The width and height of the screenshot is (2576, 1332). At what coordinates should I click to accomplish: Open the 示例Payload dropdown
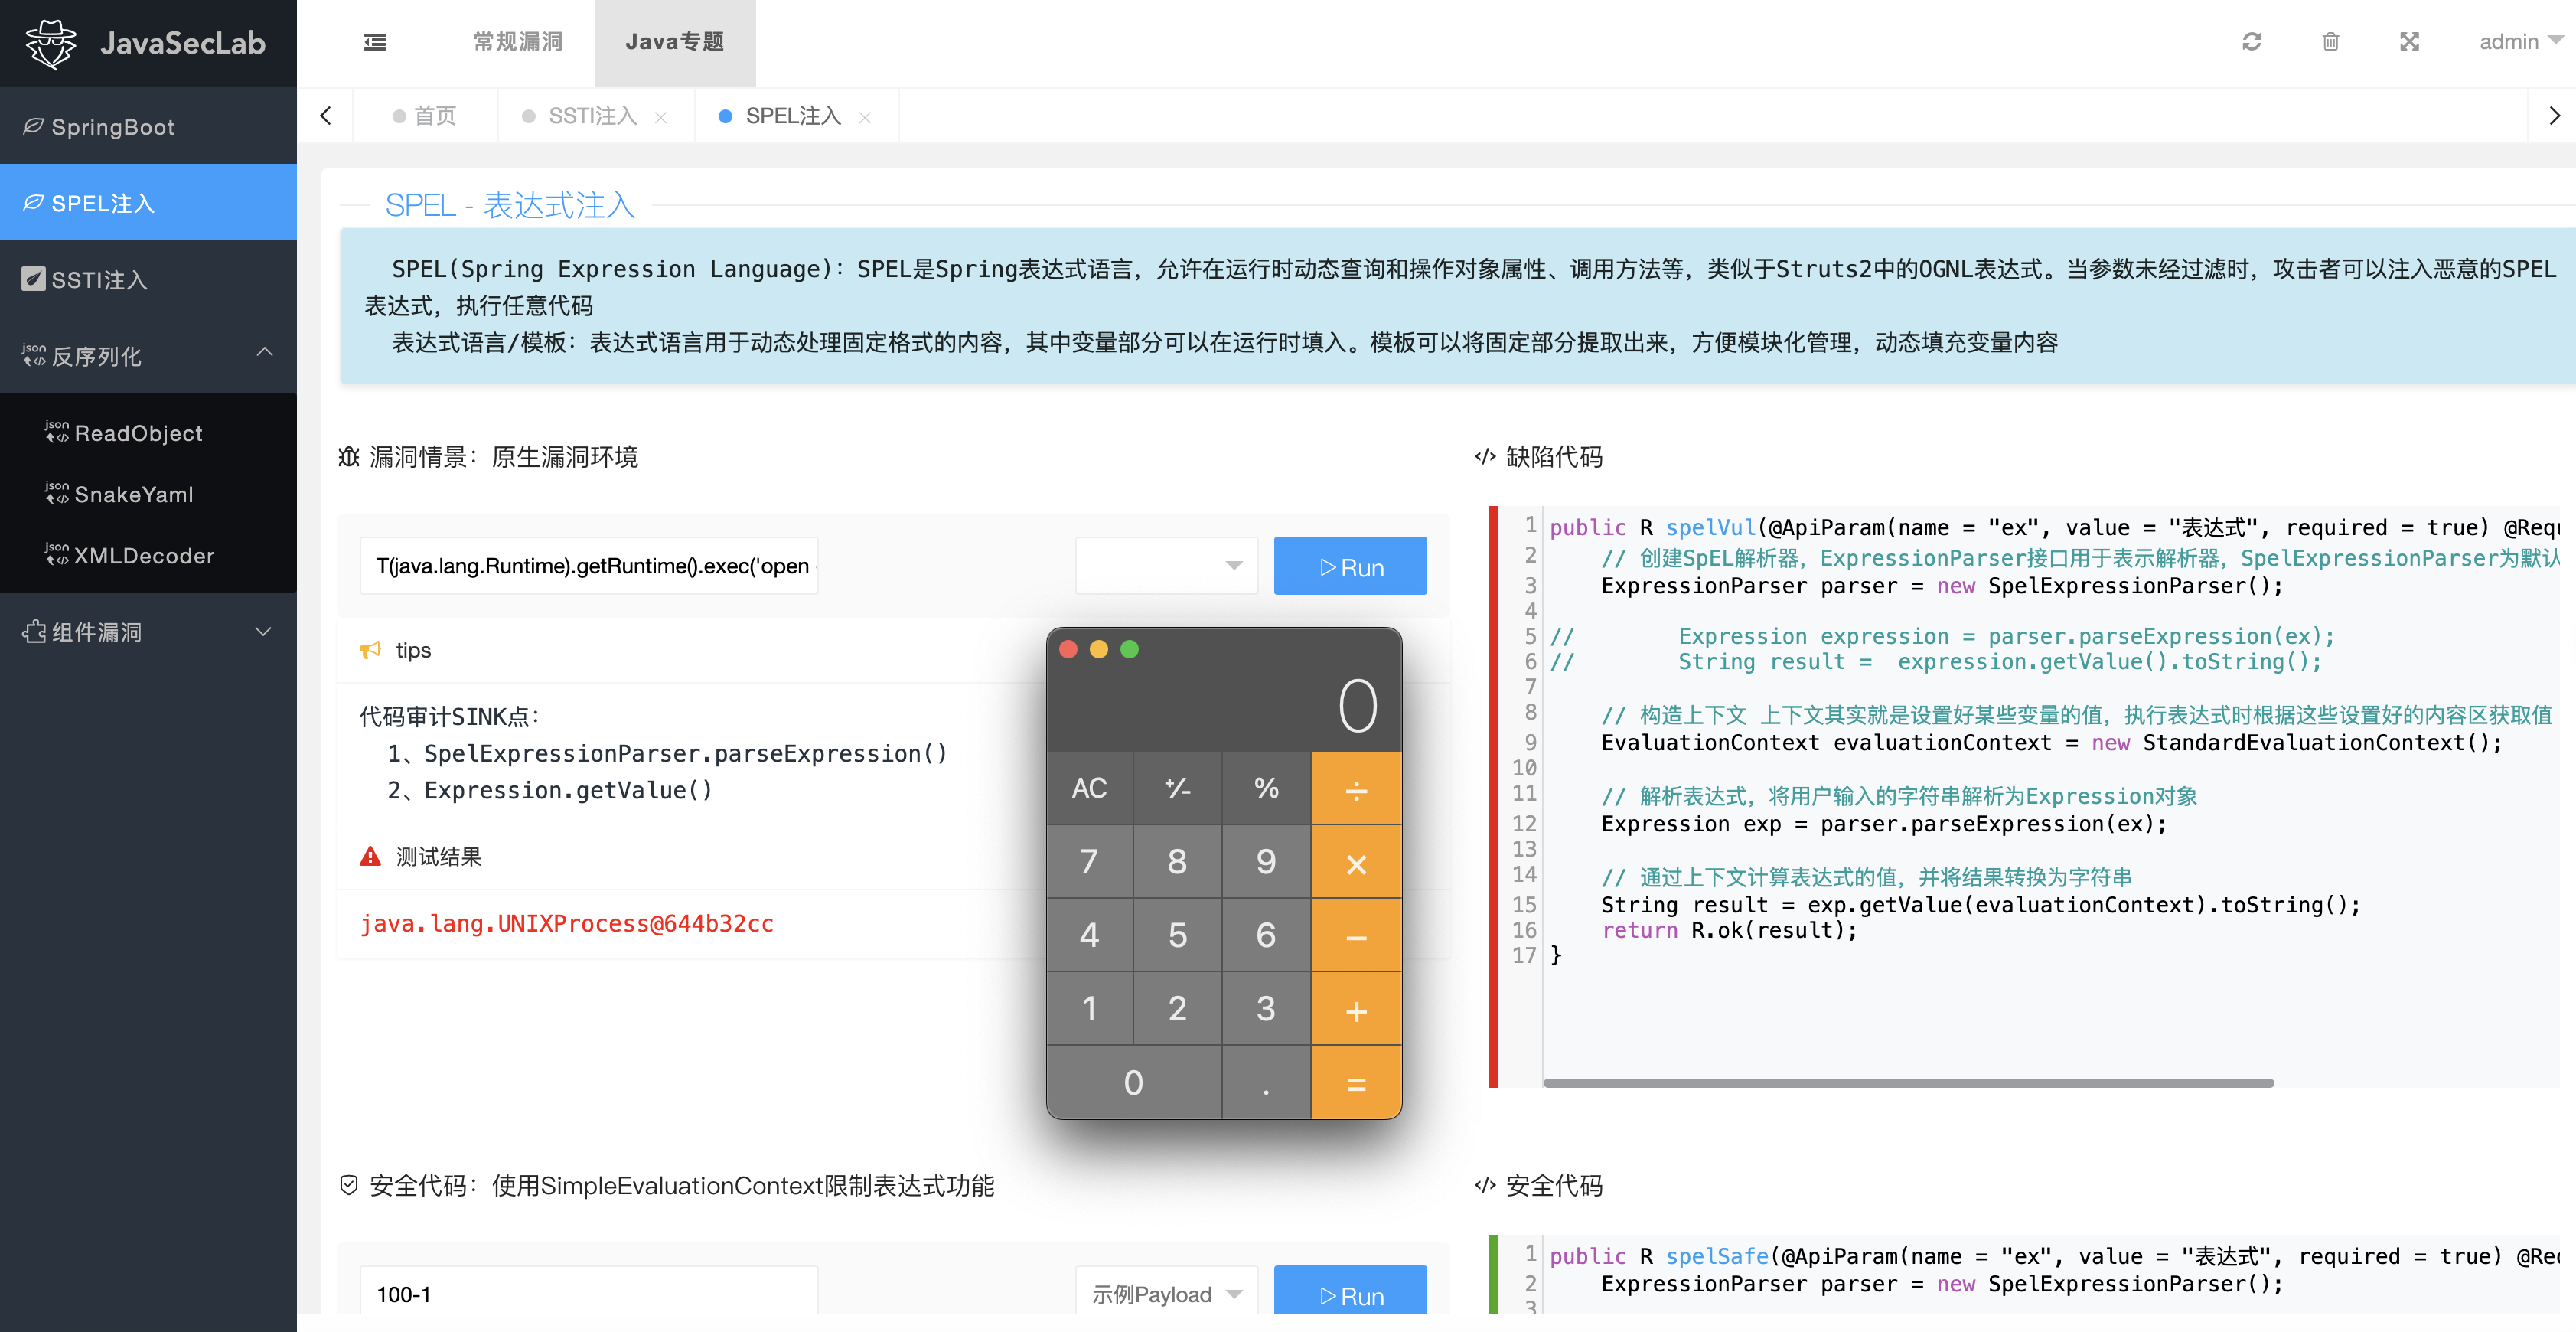(1166, 1294)
